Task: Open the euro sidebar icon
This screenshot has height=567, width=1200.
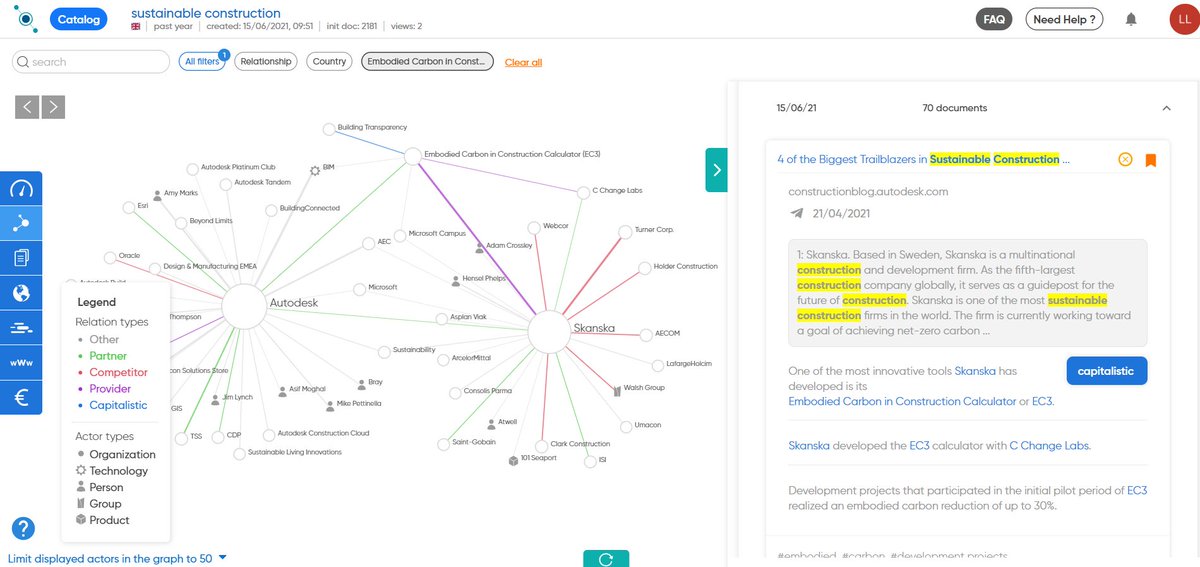Action: point(21,398)
